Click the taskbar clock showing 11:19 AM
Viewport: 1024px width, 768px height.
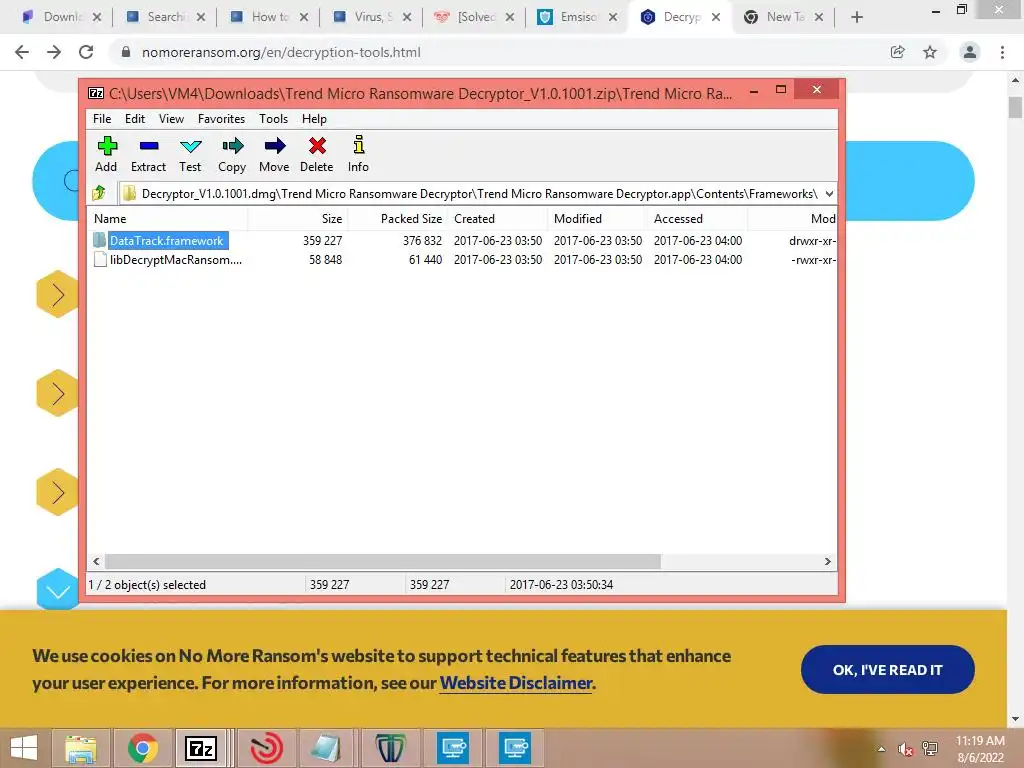(980, 749)
